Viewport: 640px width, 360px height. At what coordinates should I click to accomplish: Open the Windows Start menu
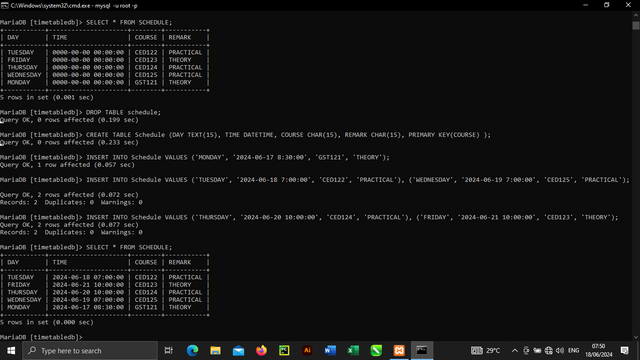11,351
